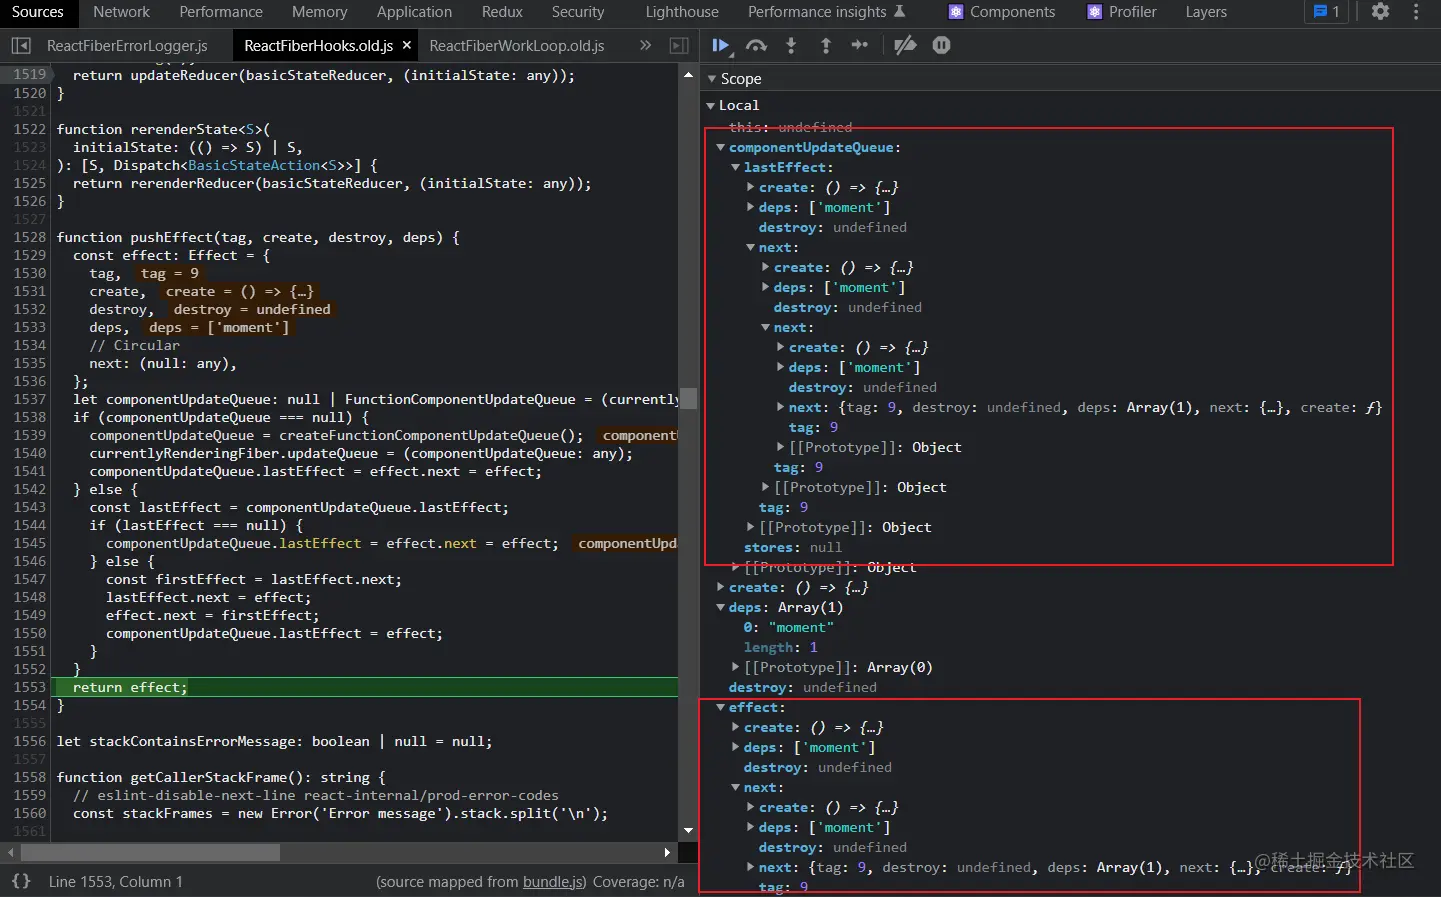Toggle pause on exceptions
Viewport: 1441px width, 897px height.
click(941, 45)
